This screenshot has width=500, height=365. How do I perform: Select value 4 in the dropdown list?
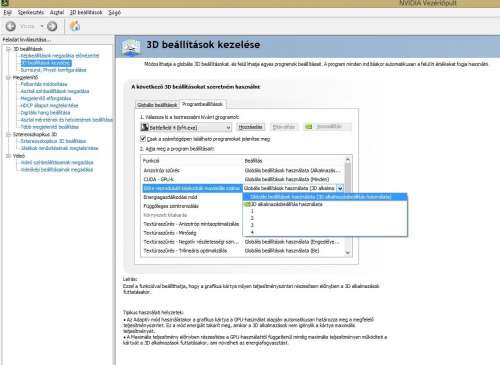[x=325, y=232]
